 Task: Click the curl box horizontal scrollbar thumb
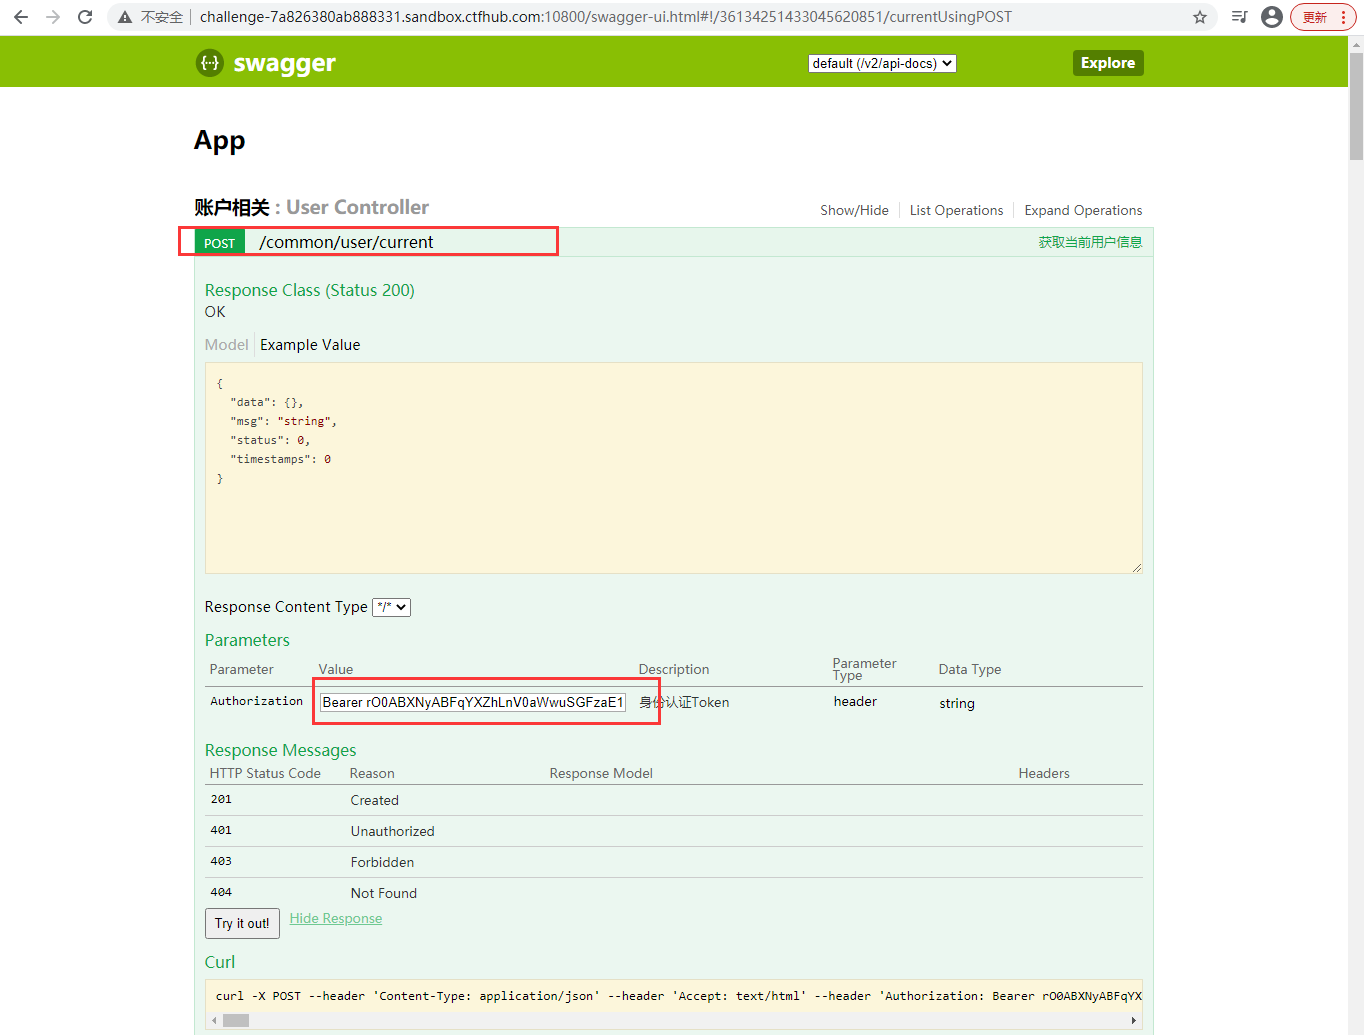[x=236, y=1020]
